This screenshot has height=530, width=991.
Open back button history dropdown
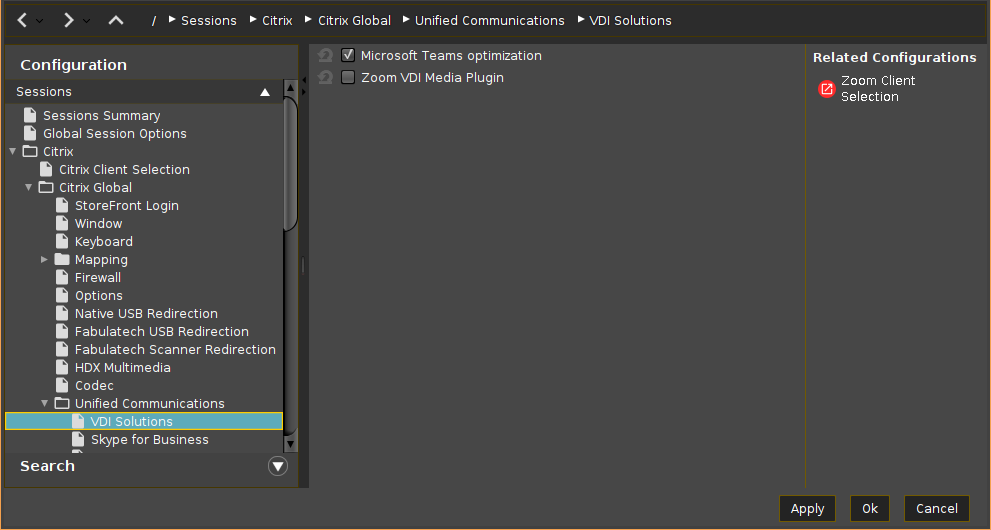[x=40, y=21]
